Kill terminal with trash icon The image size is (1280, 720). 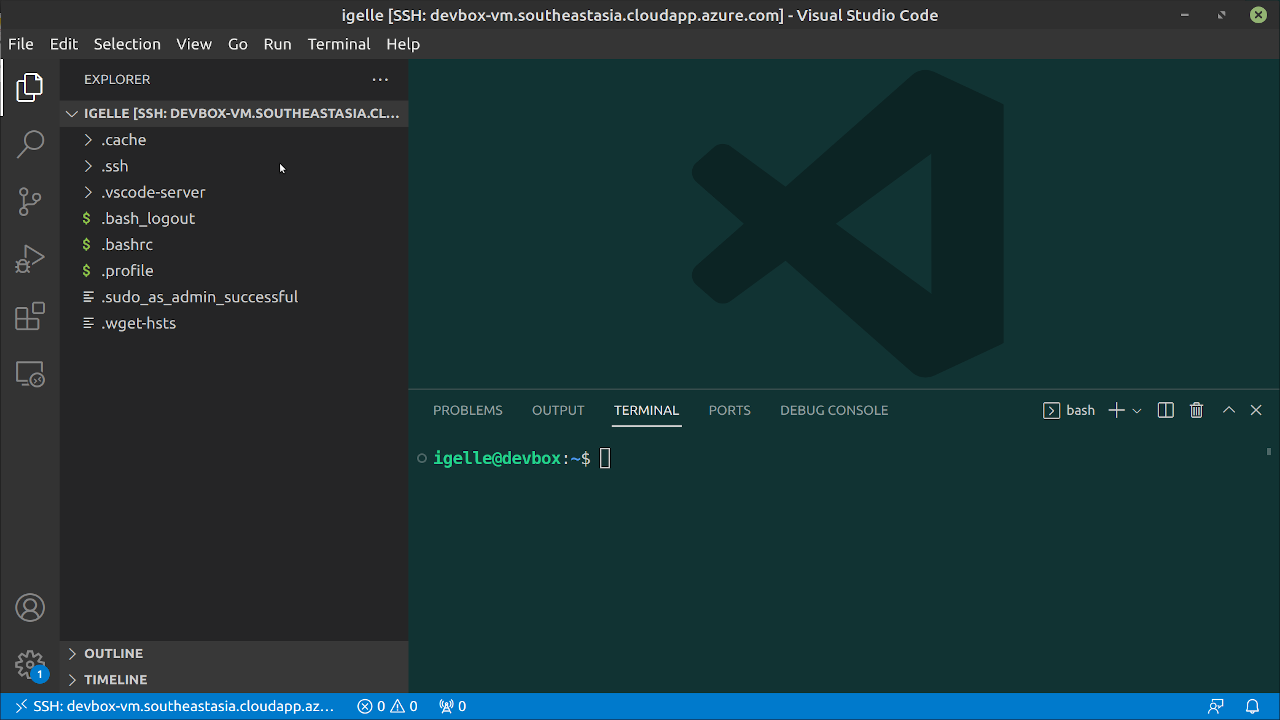[1196, 410]
